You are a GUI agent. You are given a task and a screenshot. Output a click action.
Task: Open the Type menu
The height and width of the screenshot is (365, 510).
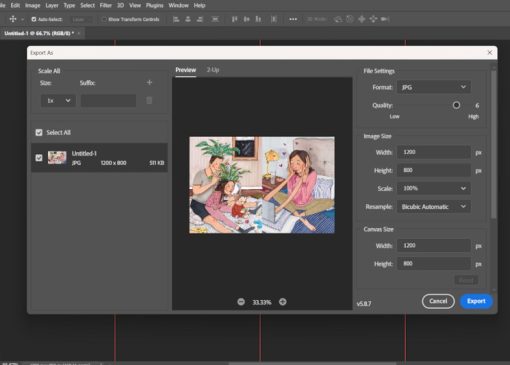point(69,5)
